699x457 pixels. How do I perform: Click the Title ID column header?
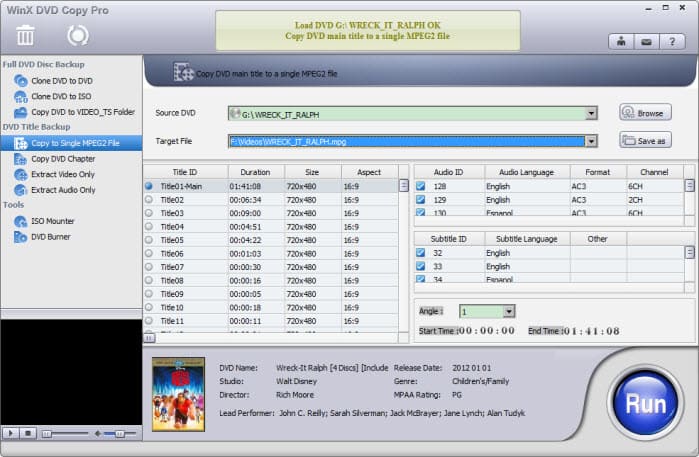[185, 172]
